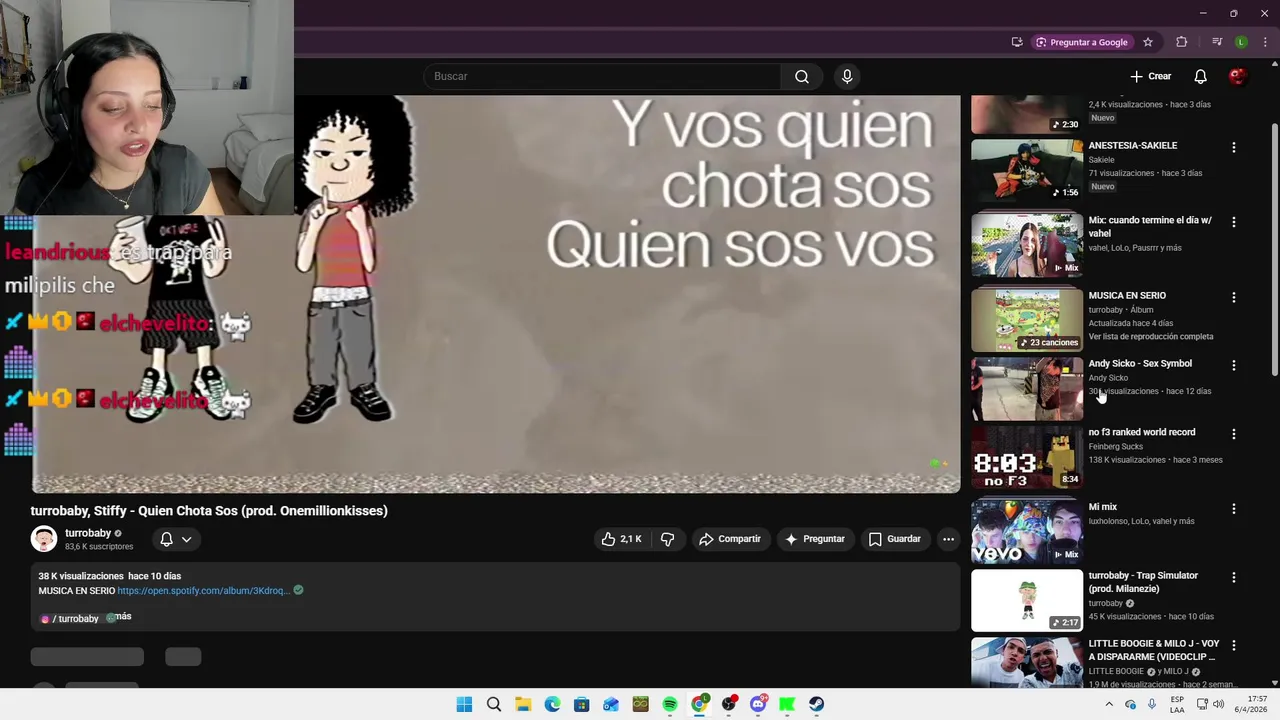Open options for LITTLE BOOGIE & MILO J
1280x720 pixels.
click(x=1233, y=646)
